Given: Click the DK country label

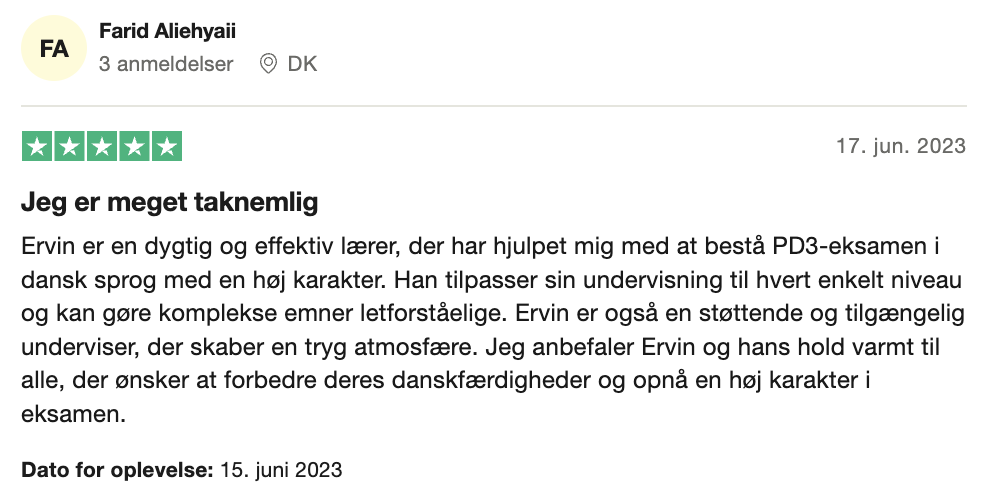Looking at the screenshot, I should (x=302, y=64).
